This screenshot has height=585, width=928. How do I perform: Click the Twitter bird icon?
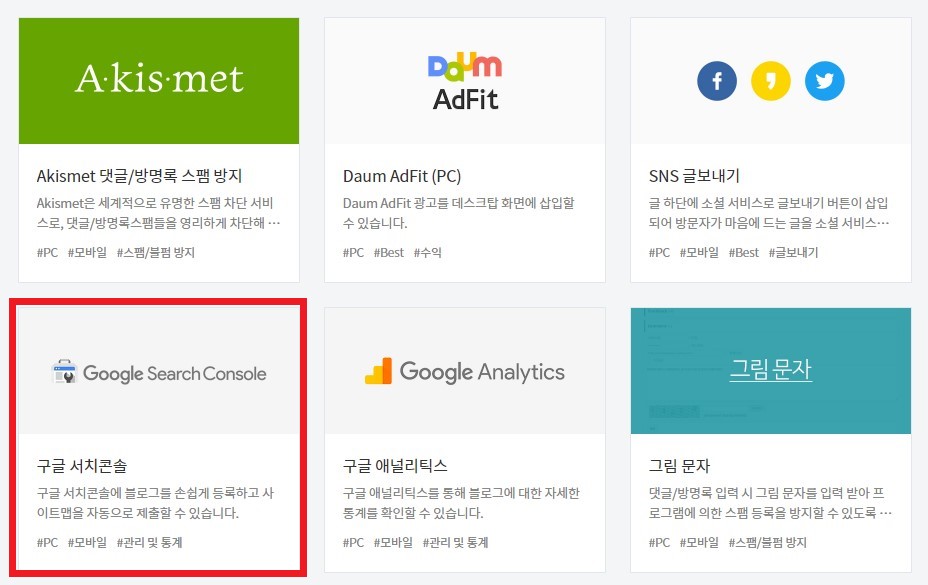pos(824,81)
